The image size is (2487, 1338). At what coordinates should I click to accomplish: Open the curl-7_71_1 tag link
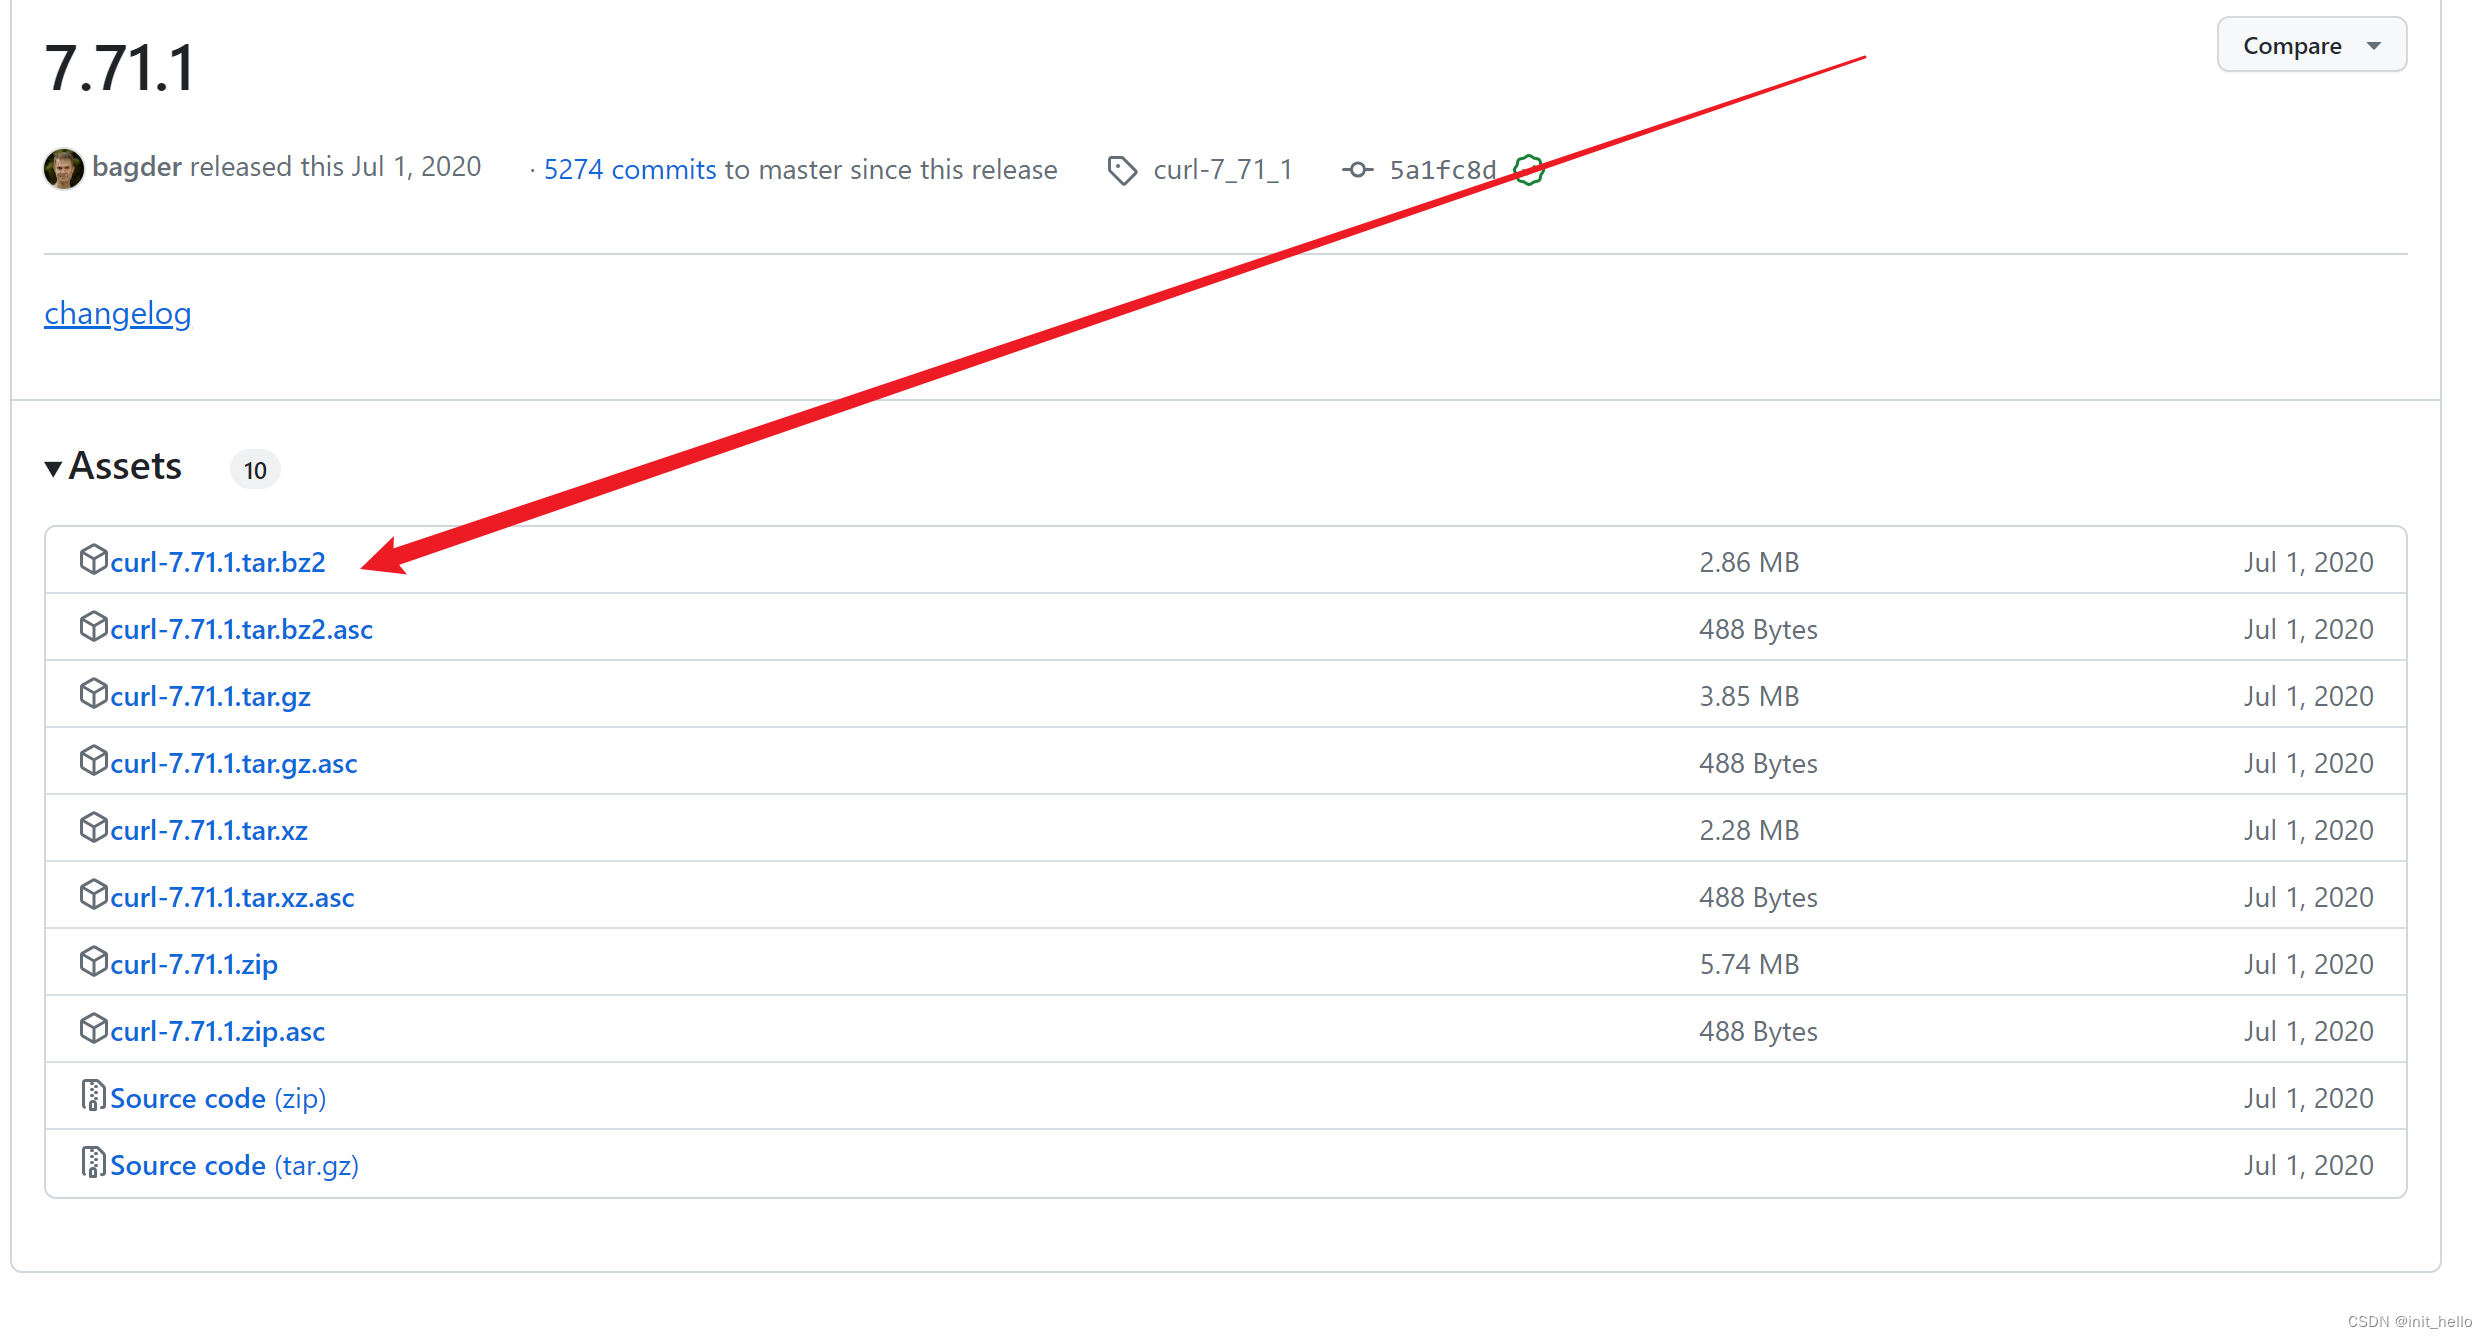[x=1222, y=170]
